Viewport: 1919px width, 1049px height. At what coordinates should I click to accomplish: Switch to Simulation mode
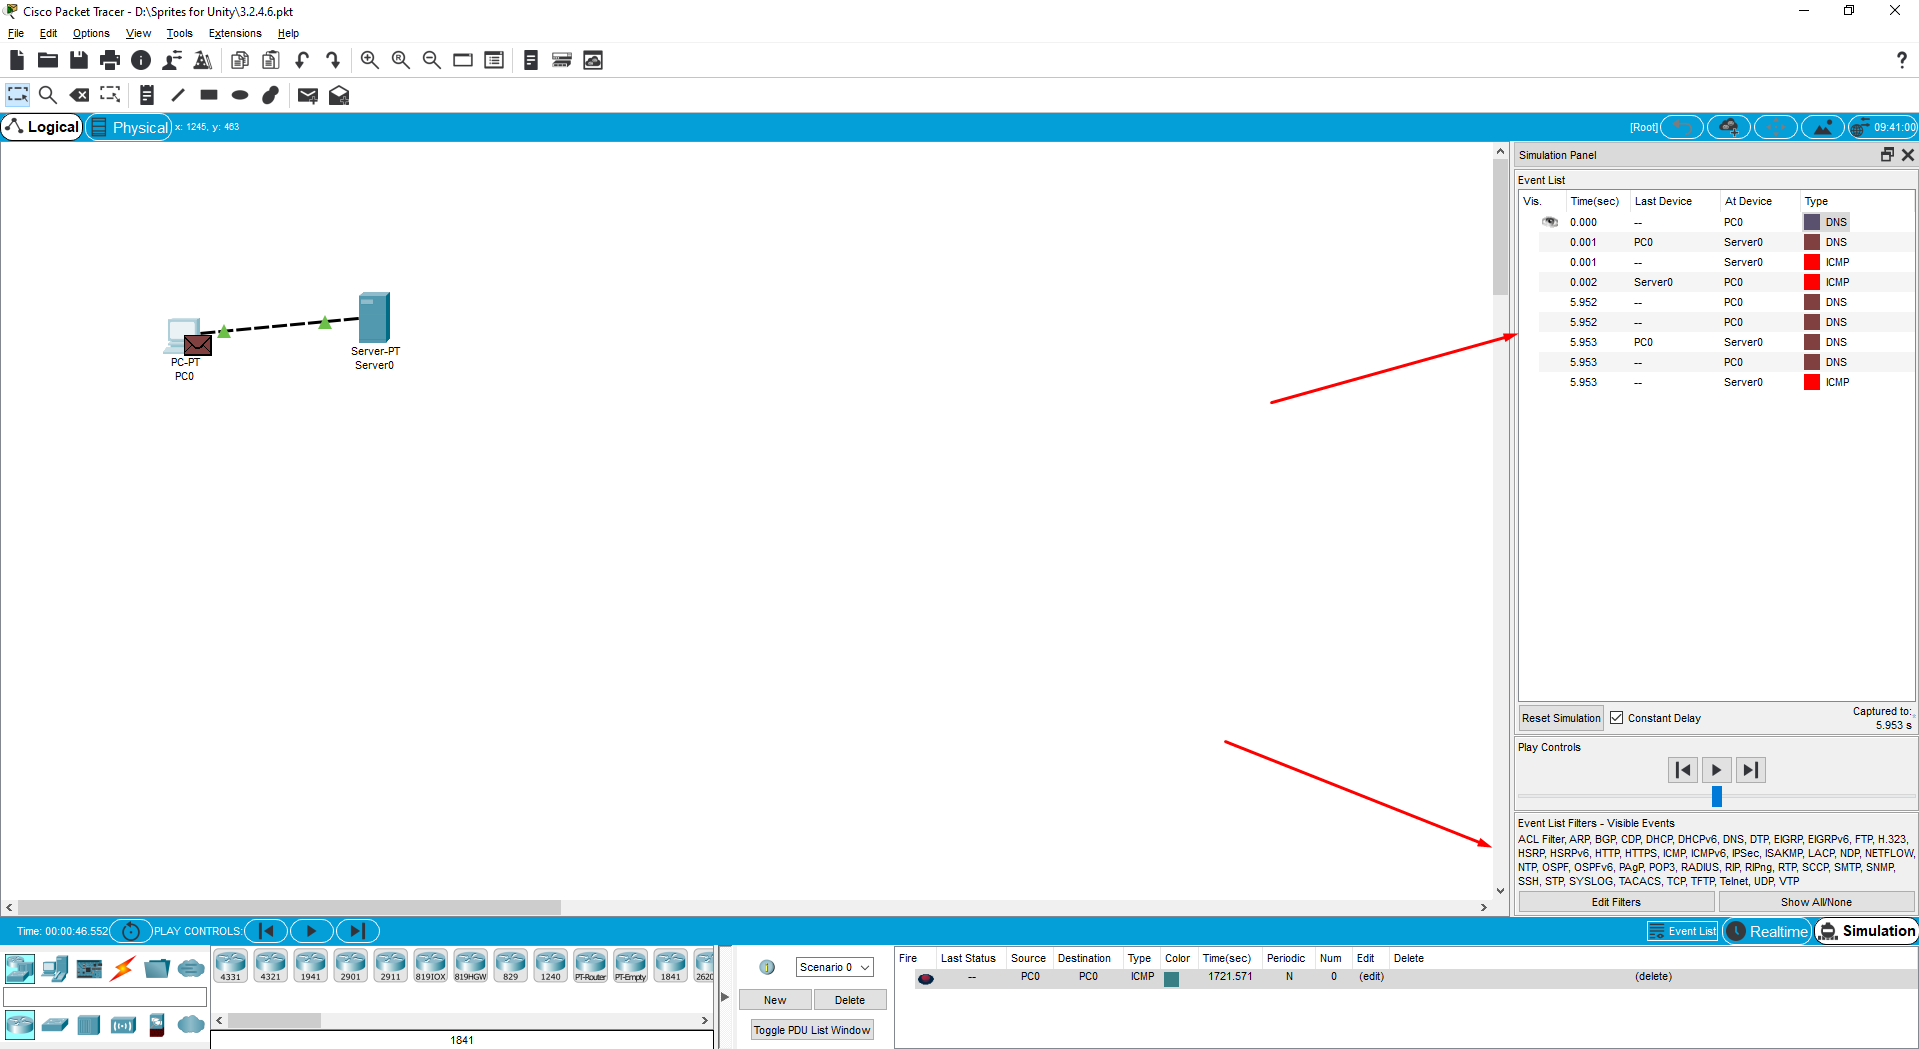click(x=1866, y=931)
